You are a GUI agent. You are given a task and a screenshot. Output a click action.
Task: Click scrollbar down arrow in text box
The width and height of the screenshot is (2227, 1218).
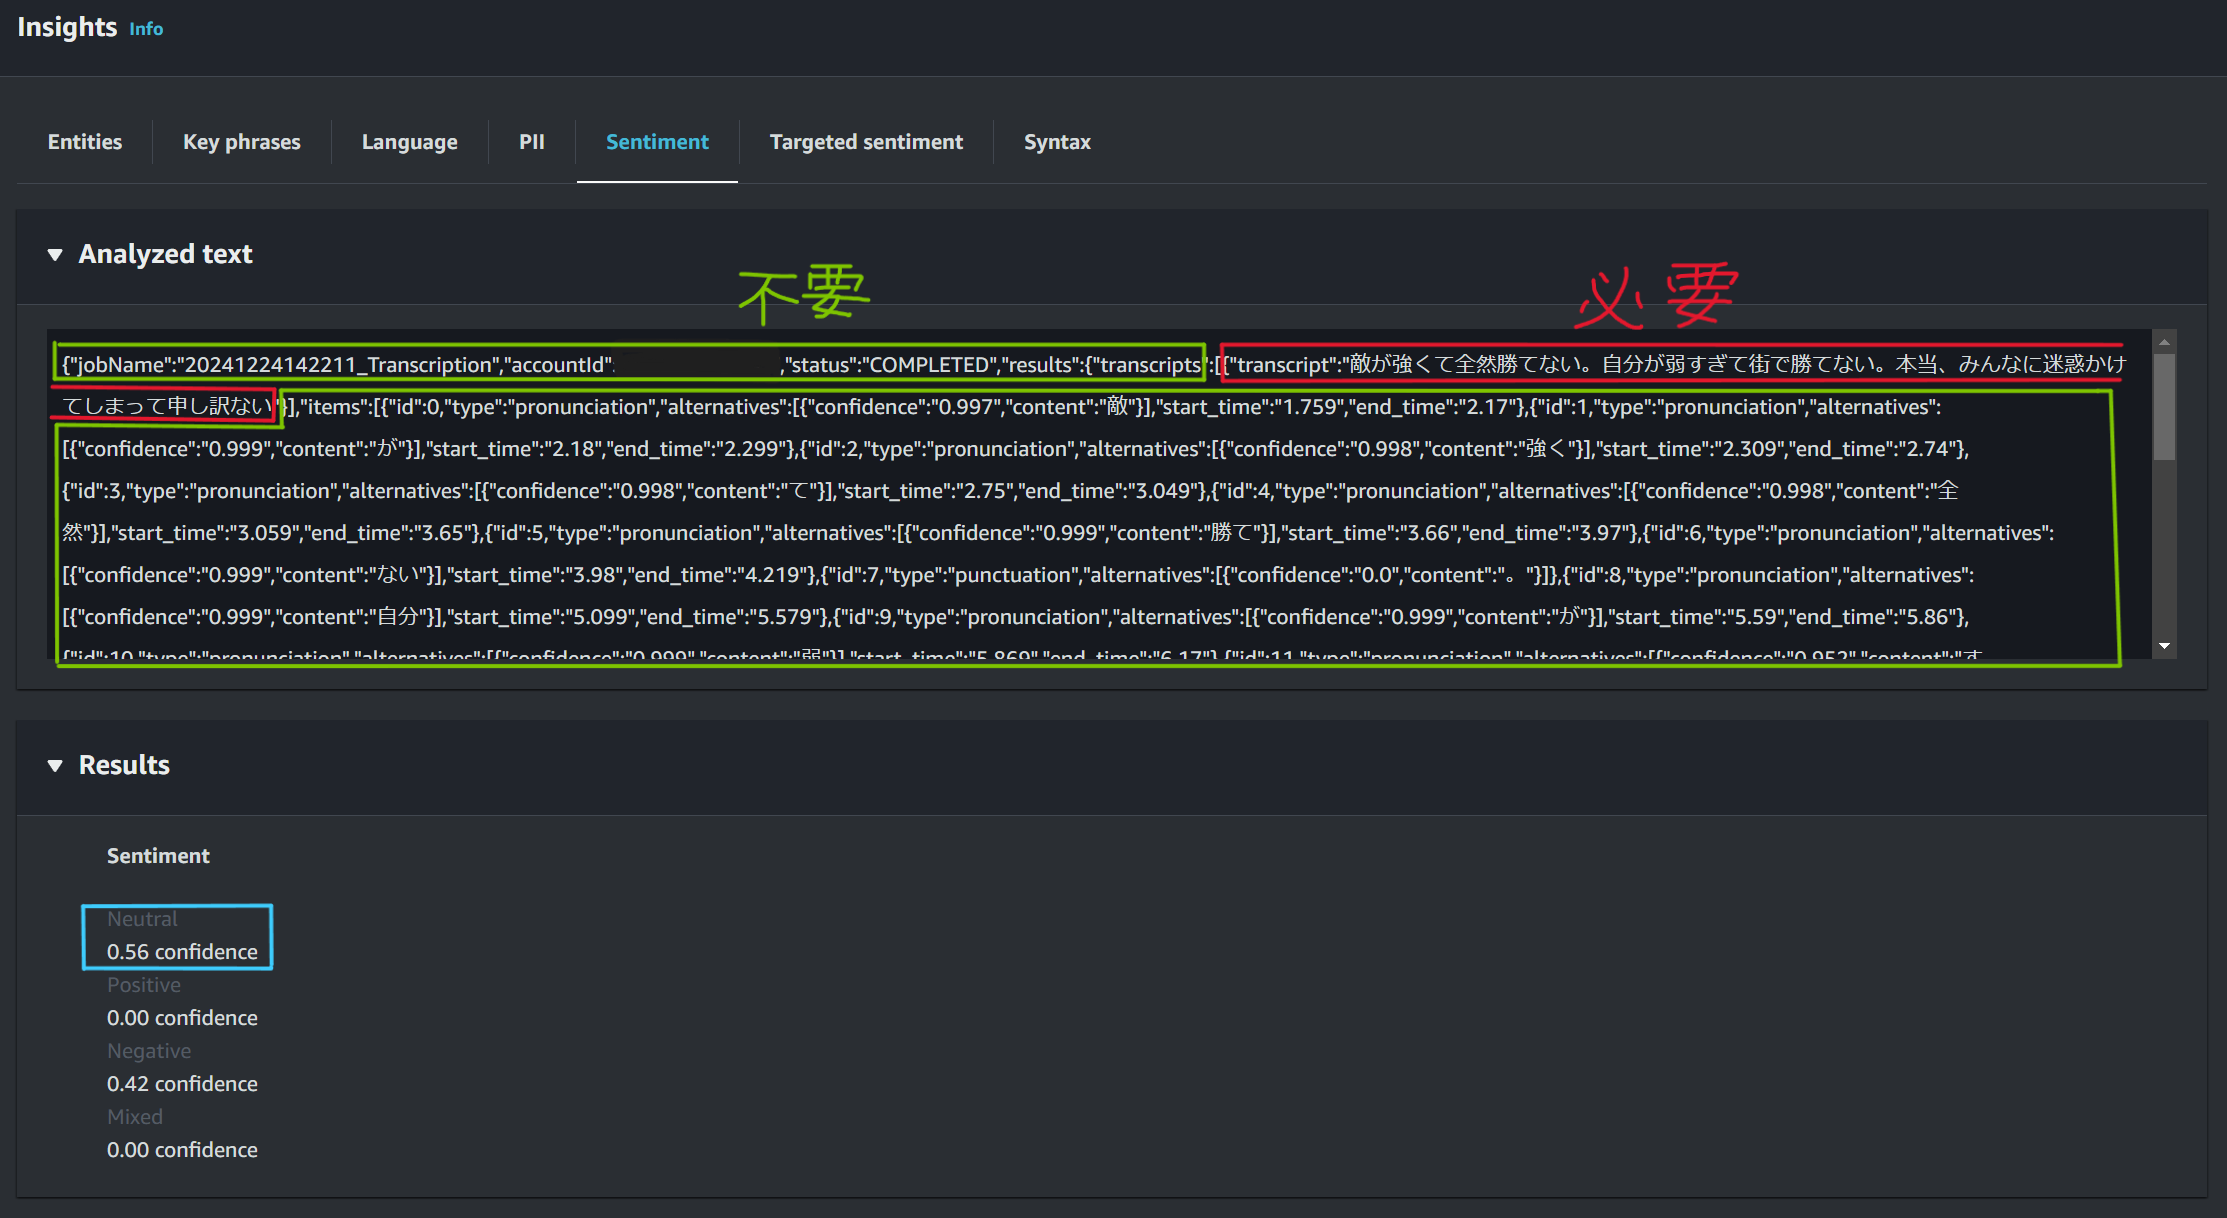(x=2164, y=646)
